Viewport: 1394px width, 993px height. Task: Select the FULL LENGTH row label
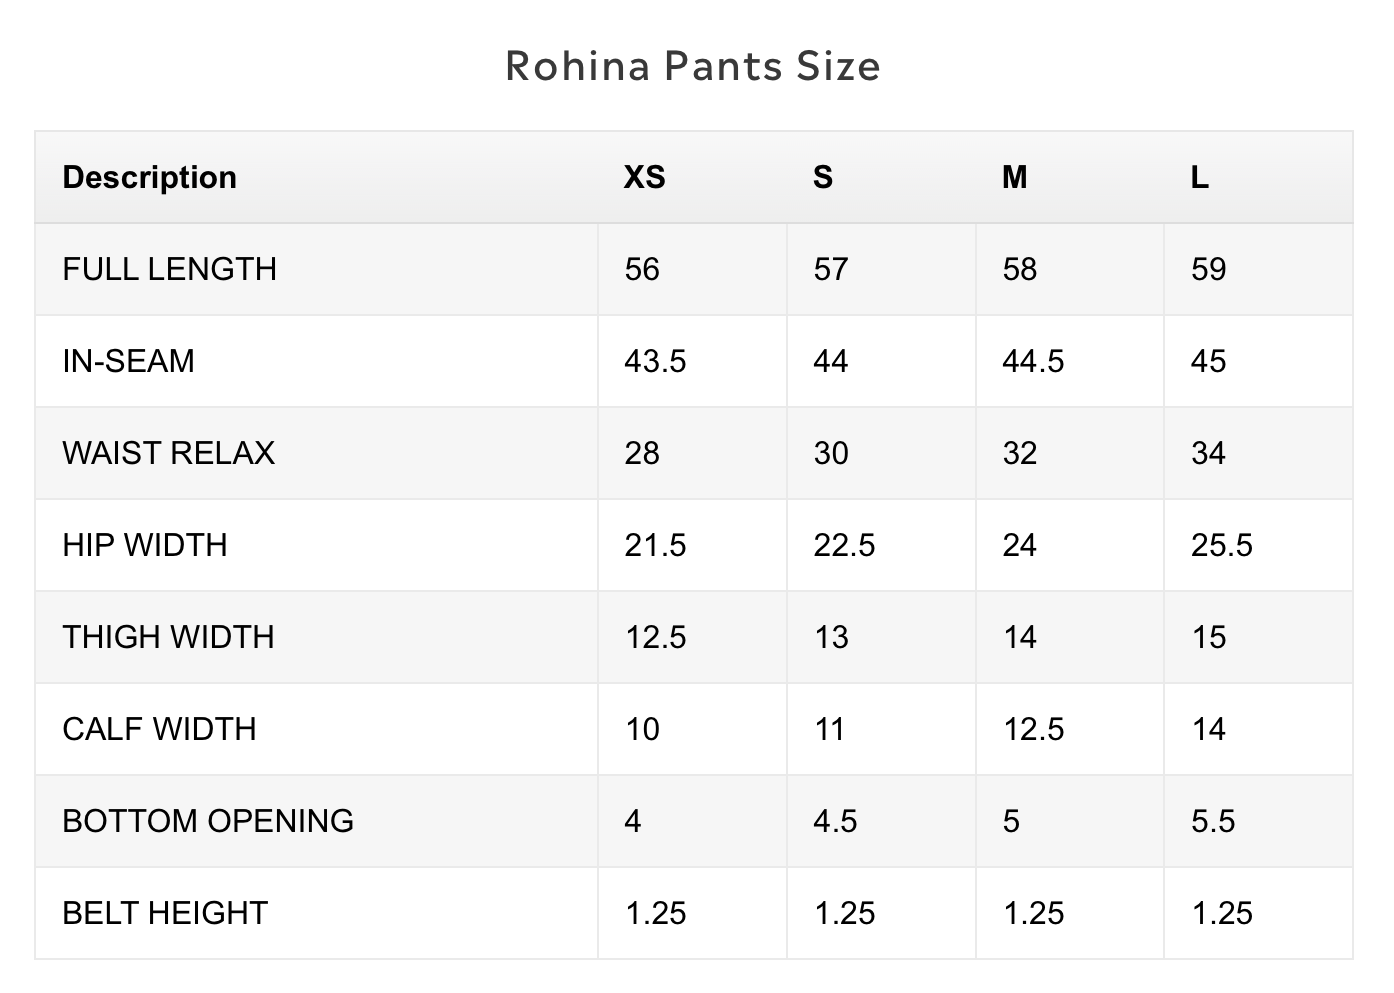169,269
